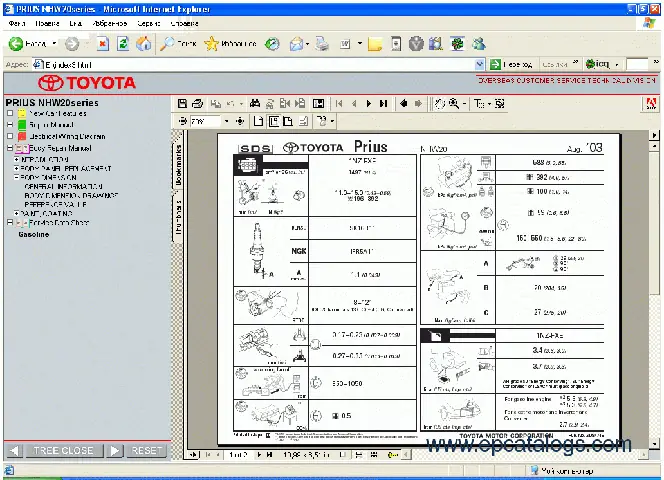This screenshot has height=480, width=664.
Task: Toggle the navigation pane icon
Action: point(318,103)
